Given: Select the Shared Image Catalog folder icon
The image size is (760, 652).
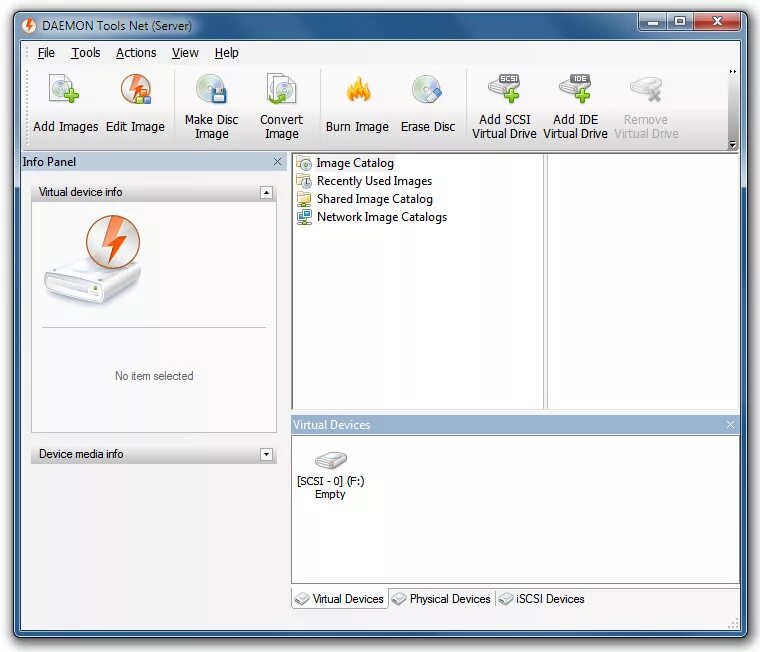Looking at the screenshot, I should pos(304,199).
